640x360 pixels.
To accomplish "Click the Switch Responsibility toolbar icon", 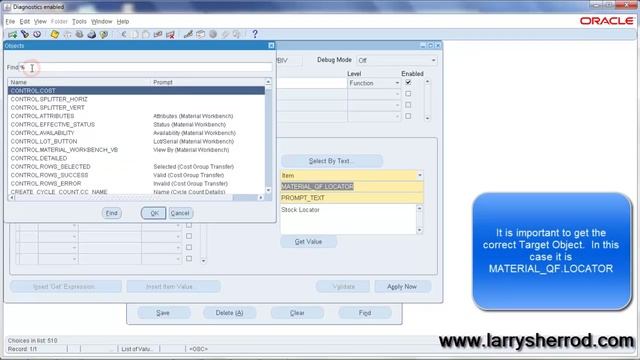I will tap(80, 34).
